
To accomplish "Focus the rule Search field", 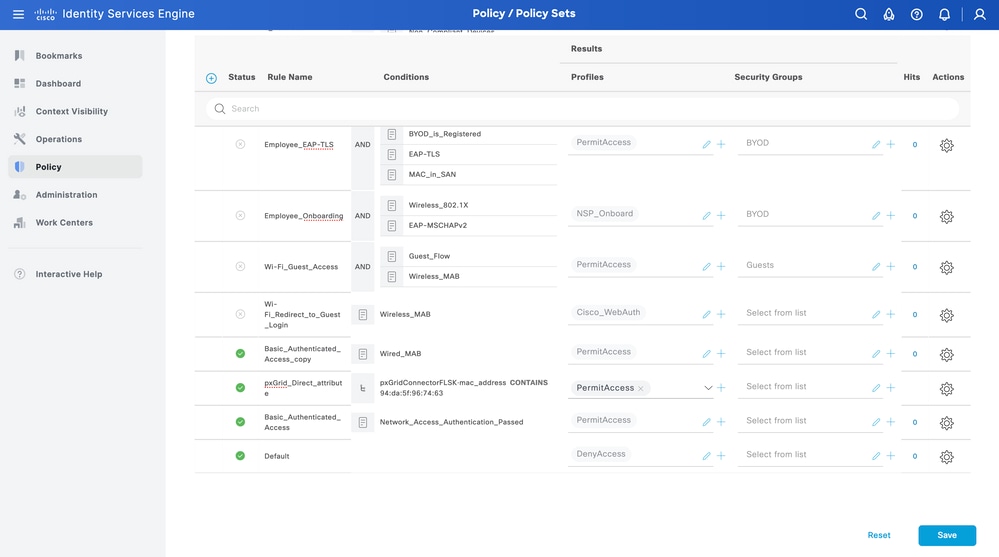I will tap(582, 109).
